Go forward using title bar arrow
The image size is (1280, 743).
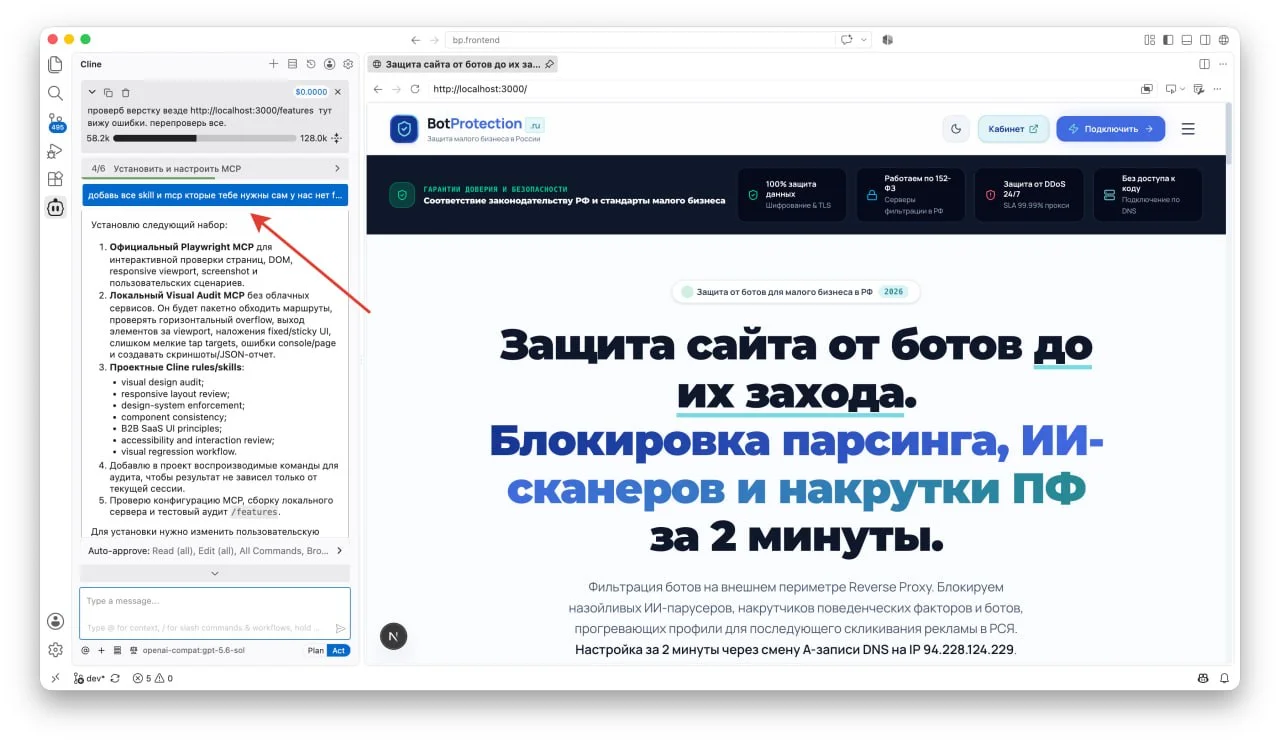(x=434, y=40)
